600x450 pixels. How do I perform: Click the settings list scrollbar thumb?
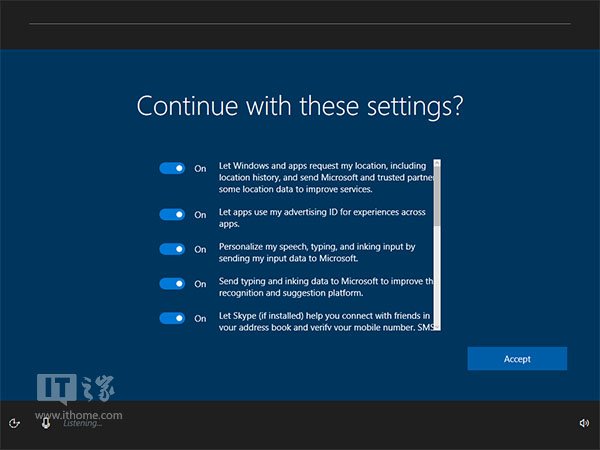[x=437, y=197]
